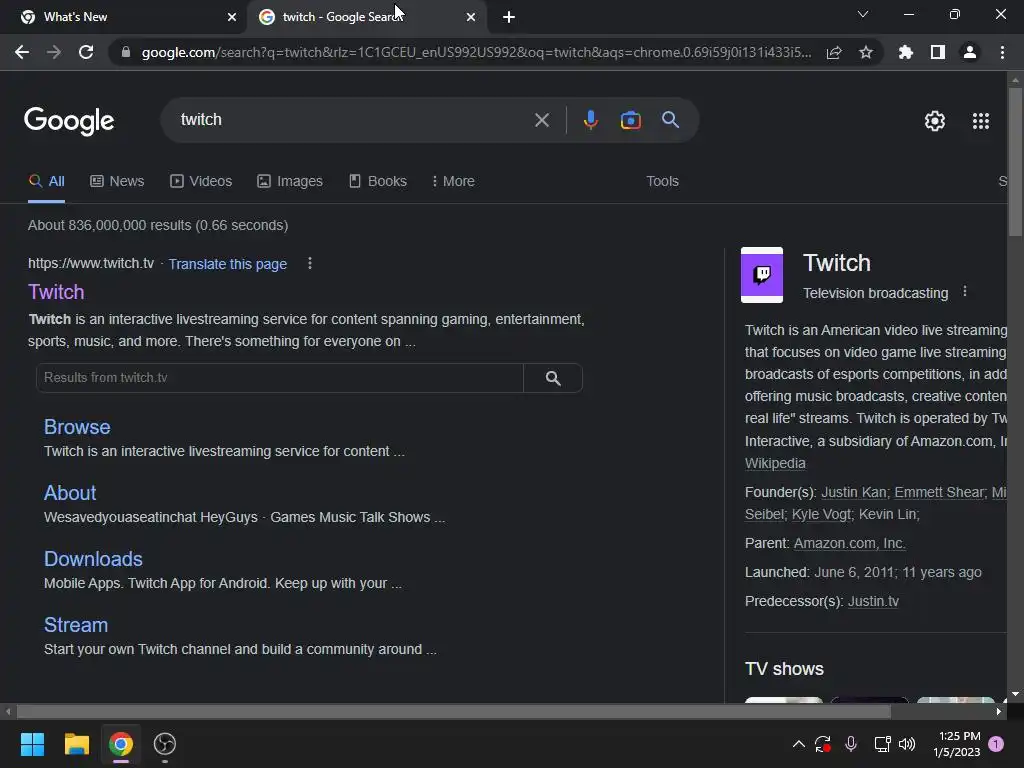
Task: Start voice search with the microphone
Action: pyautogui.click(x=590, y=120)
